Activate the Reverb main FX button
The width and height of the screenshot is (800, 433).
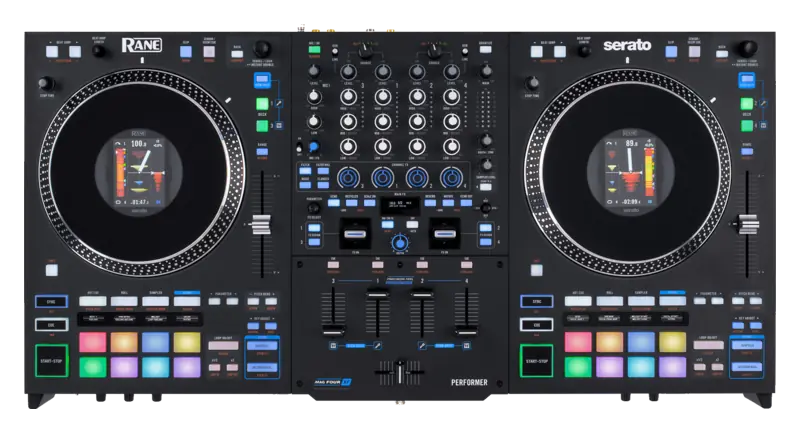(x=430, y=202)
